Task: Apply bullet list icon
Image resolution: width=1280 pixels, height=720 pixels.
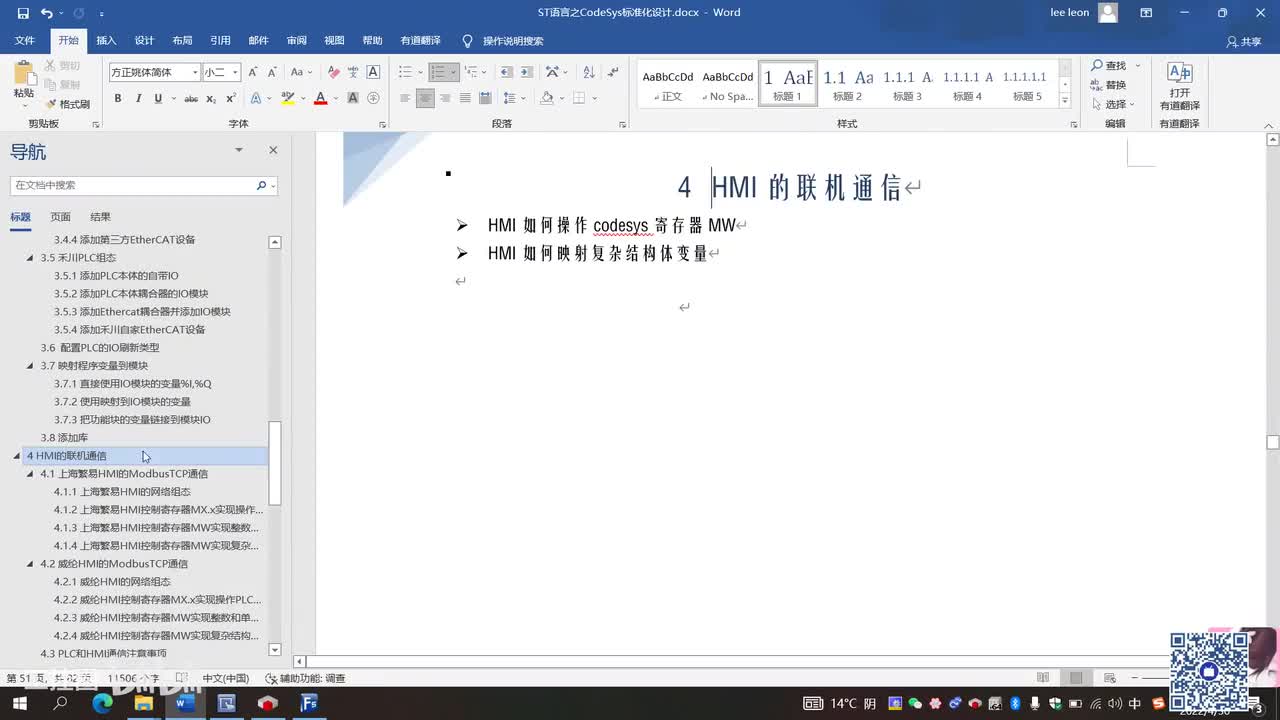Action: coord(405,72)
